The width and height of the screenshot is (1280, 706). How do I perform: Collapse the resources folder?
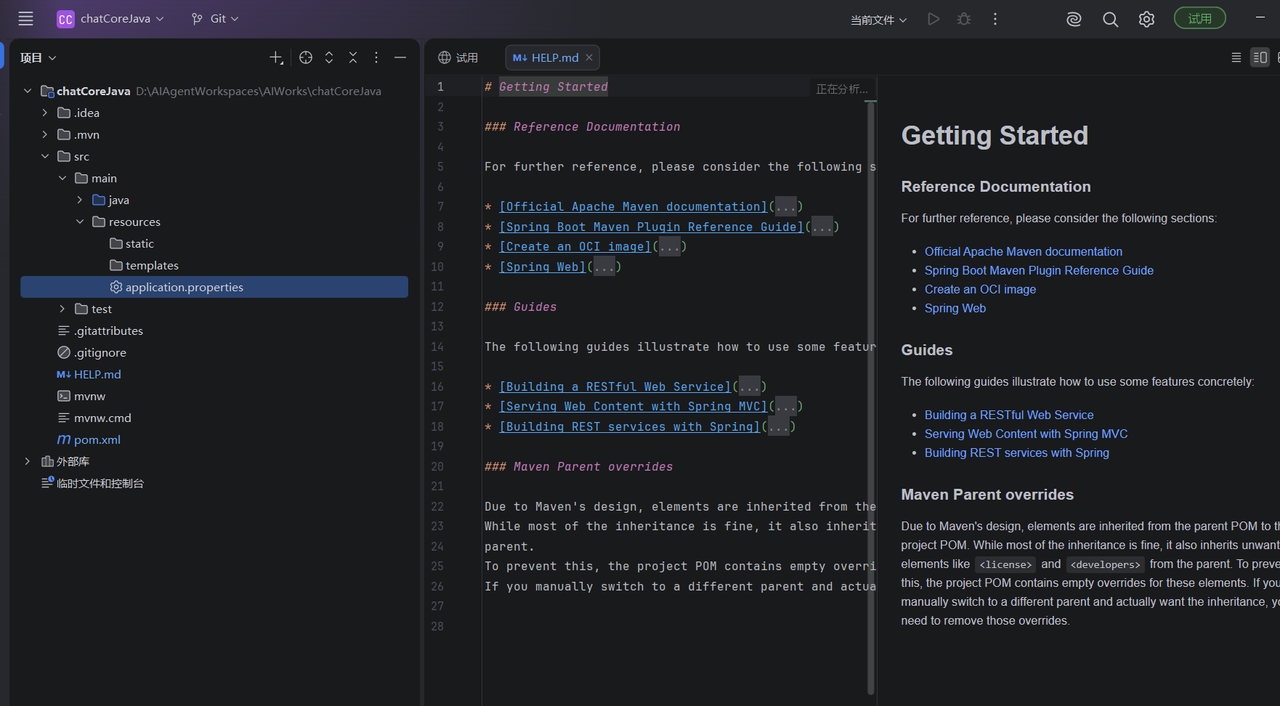point(80,222)
